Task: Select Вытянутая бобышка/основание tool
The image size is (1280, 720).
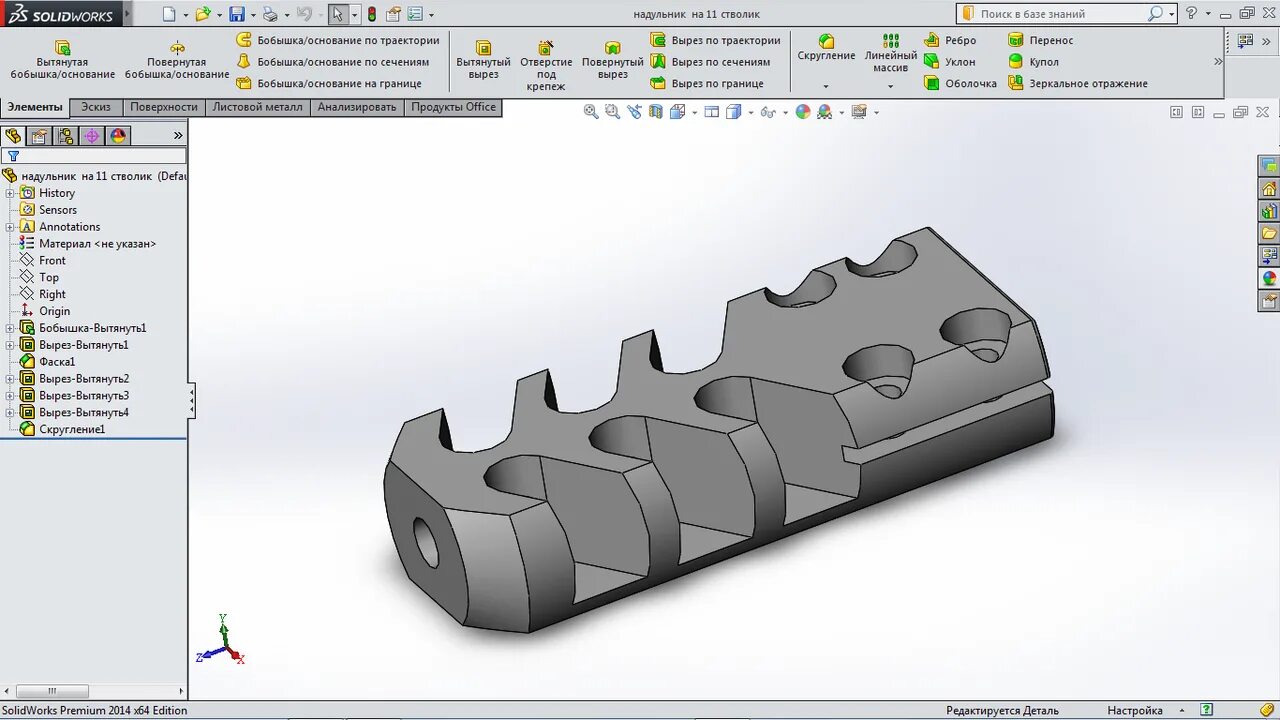Action: pyautogui.click(x=63, y=60)
